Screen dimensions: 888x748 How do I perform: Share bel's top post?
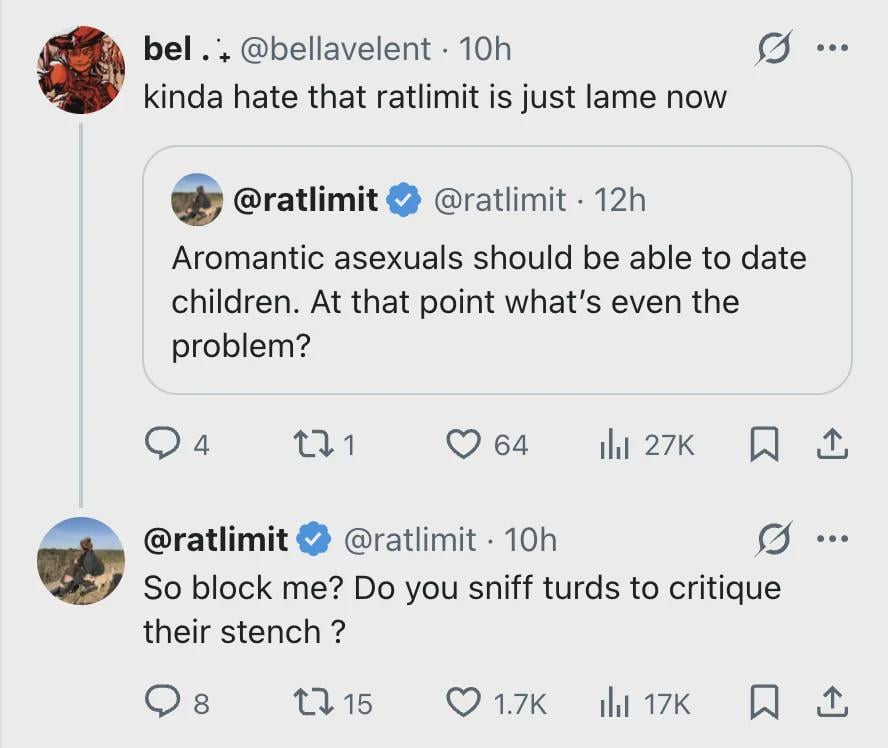(x=832, y=444)
